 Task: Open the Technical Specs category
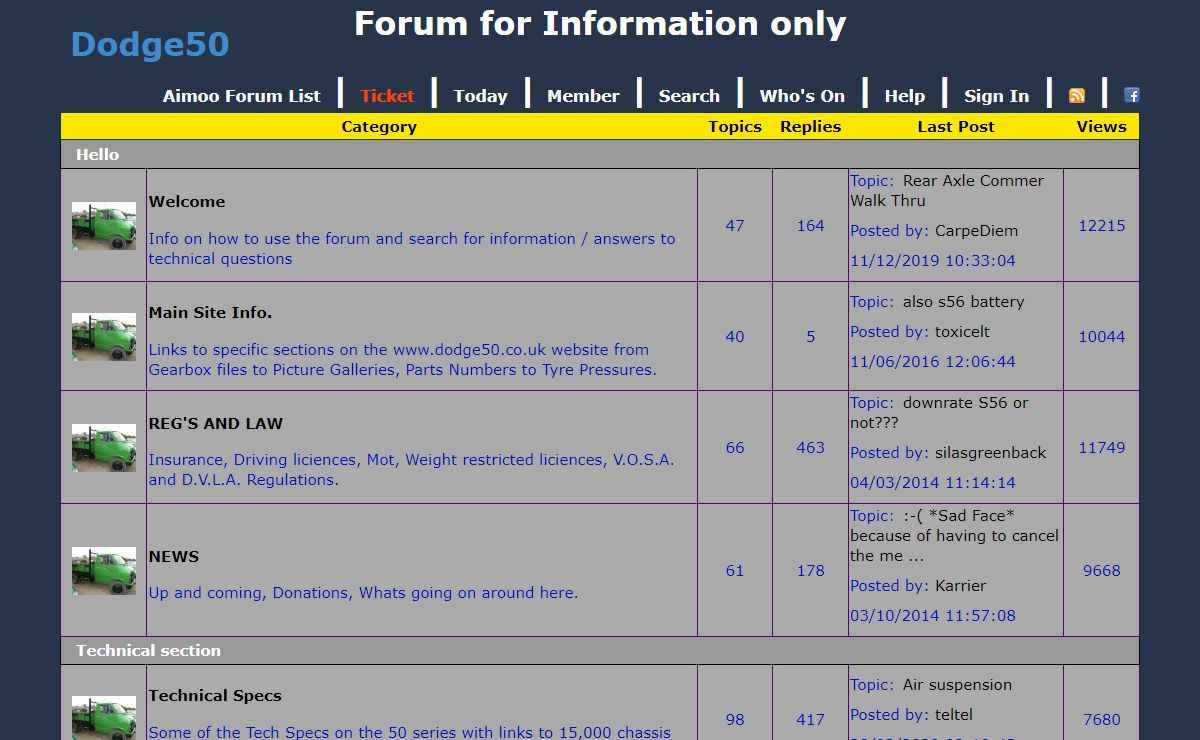tap(215, 695)
